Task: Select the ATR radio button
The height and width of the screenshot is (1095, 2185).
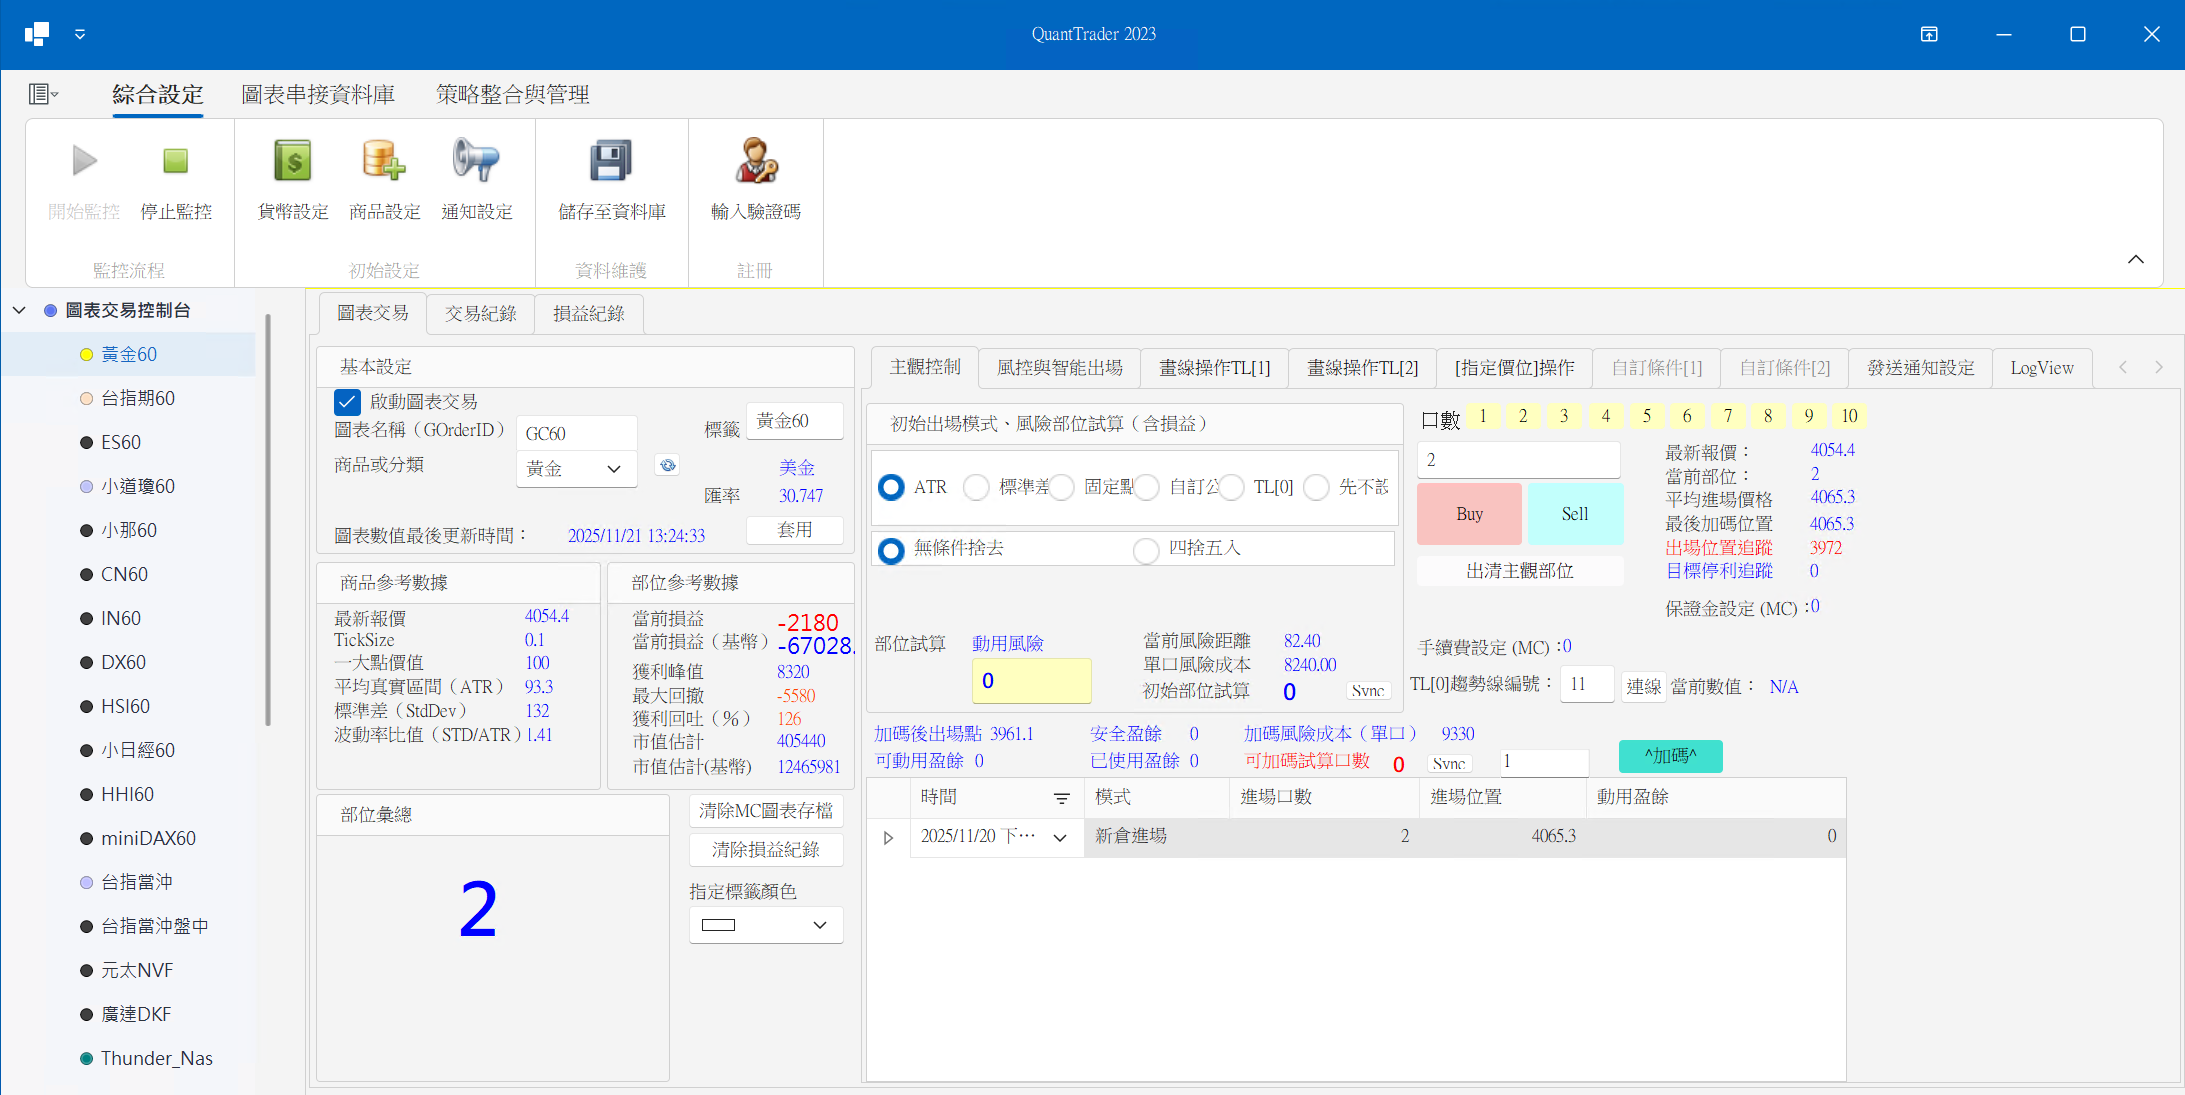Action: [x=890, y=487]
